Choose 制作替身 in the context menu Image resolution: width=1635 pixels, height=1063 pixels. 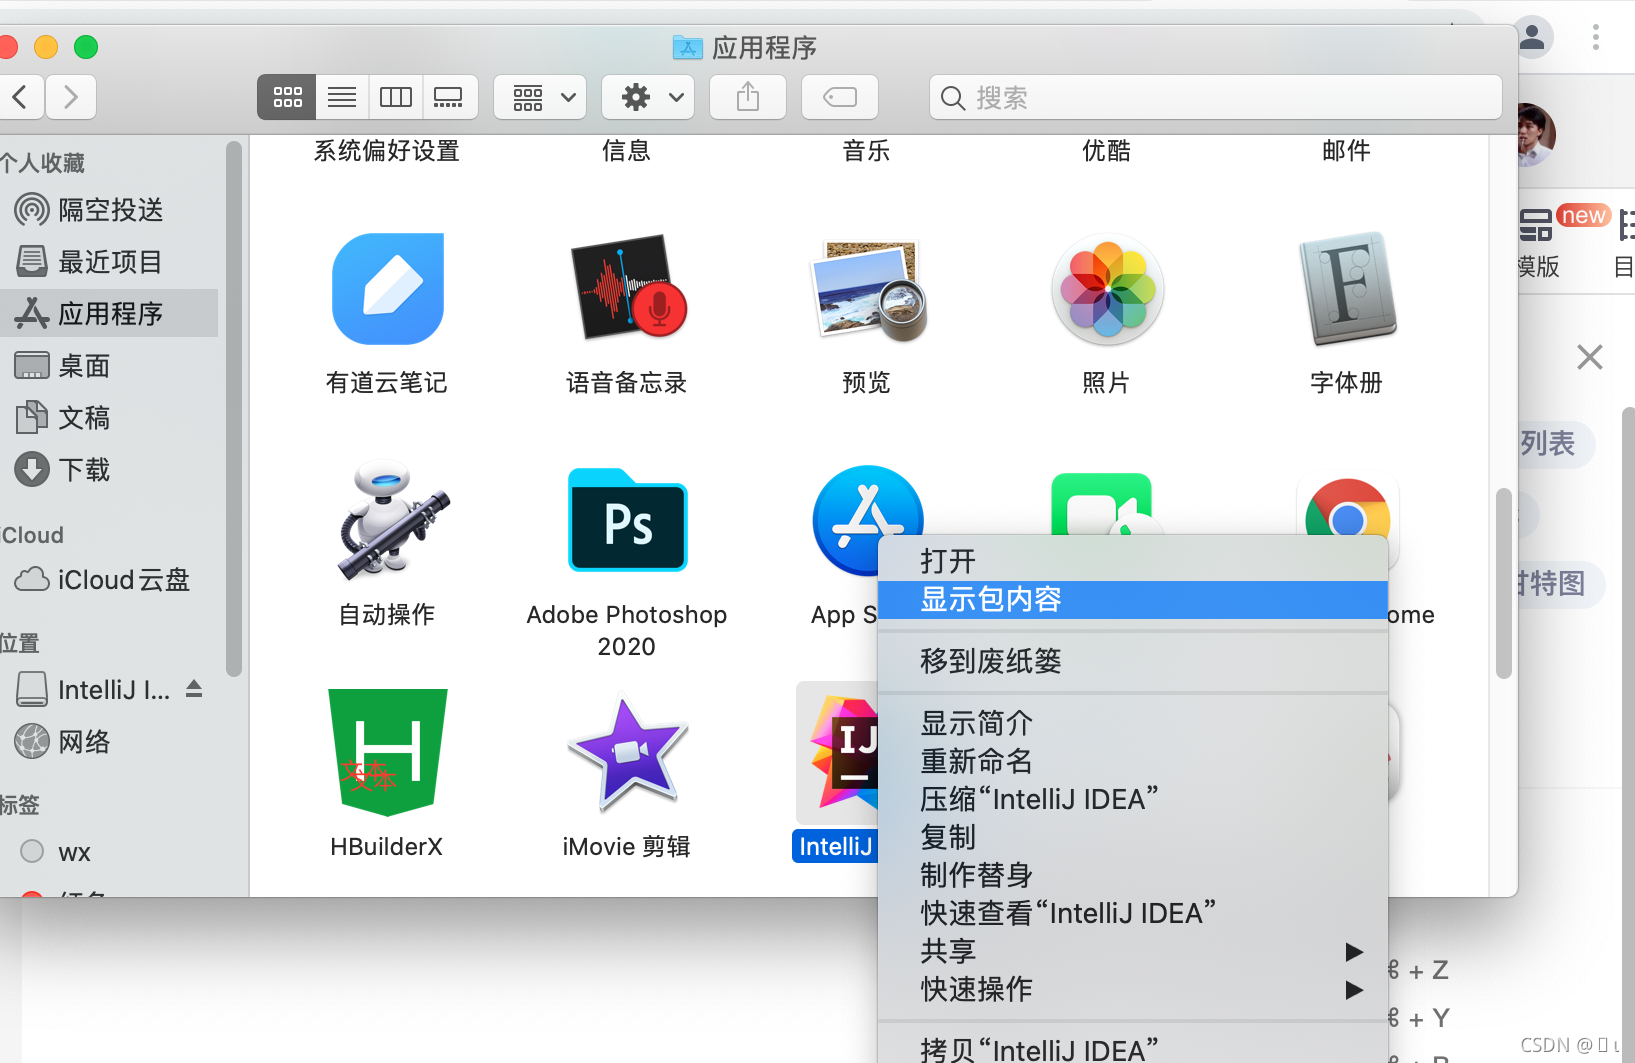click(x=1132, y=875)
